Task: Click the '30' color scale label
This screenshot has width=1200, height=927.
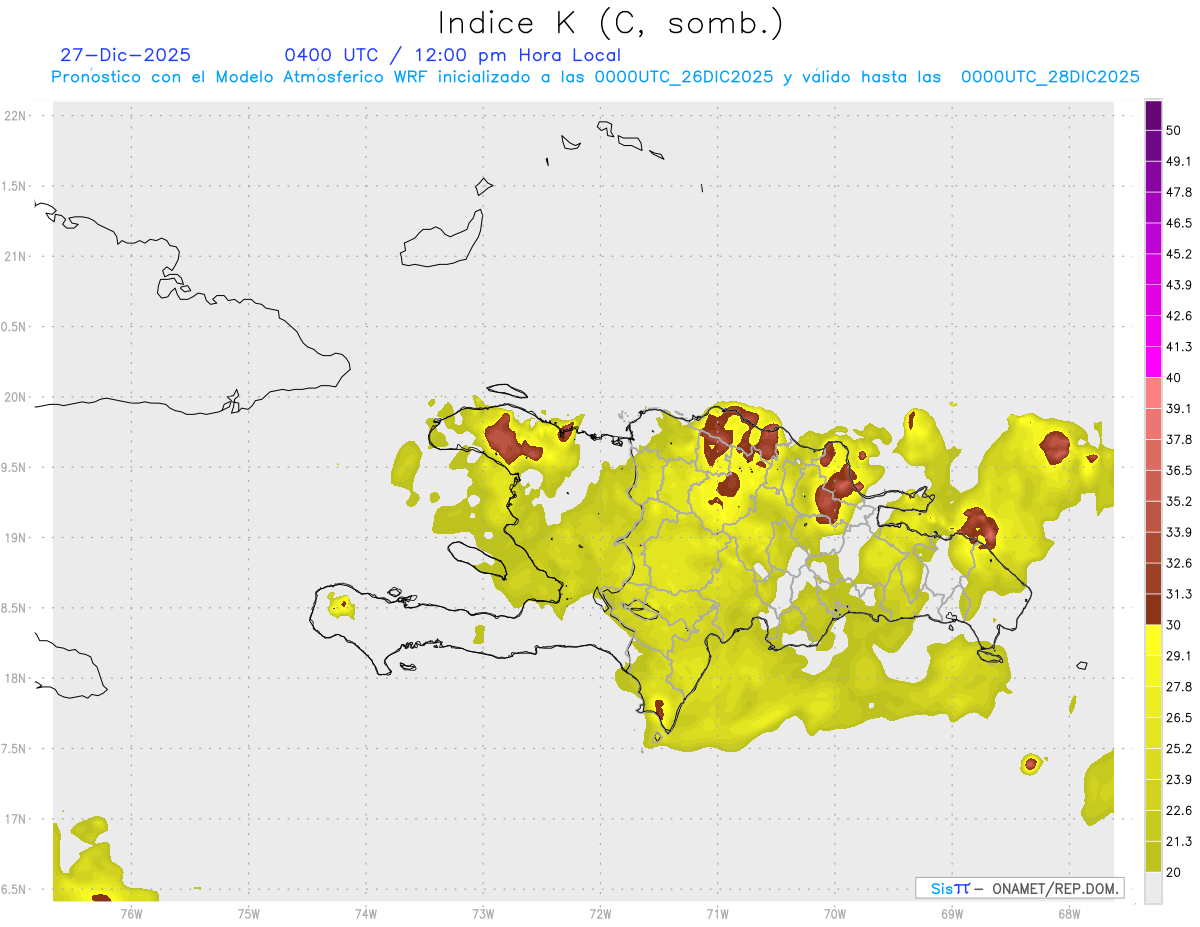Action: (1174, 625)
